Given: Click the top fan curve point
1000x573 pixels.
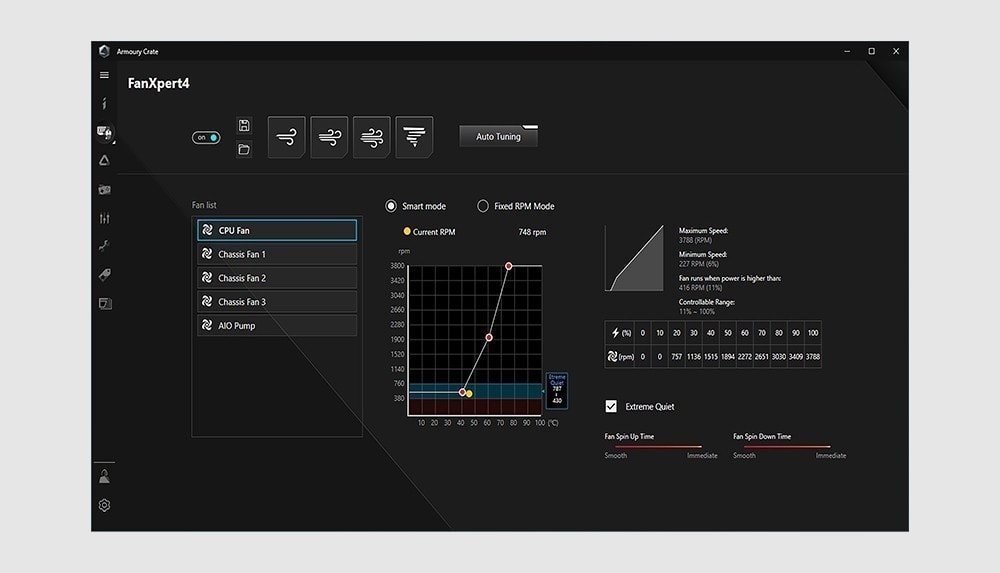Looking at the screenshot, I should pyautogui.click(x=508, y=265).
